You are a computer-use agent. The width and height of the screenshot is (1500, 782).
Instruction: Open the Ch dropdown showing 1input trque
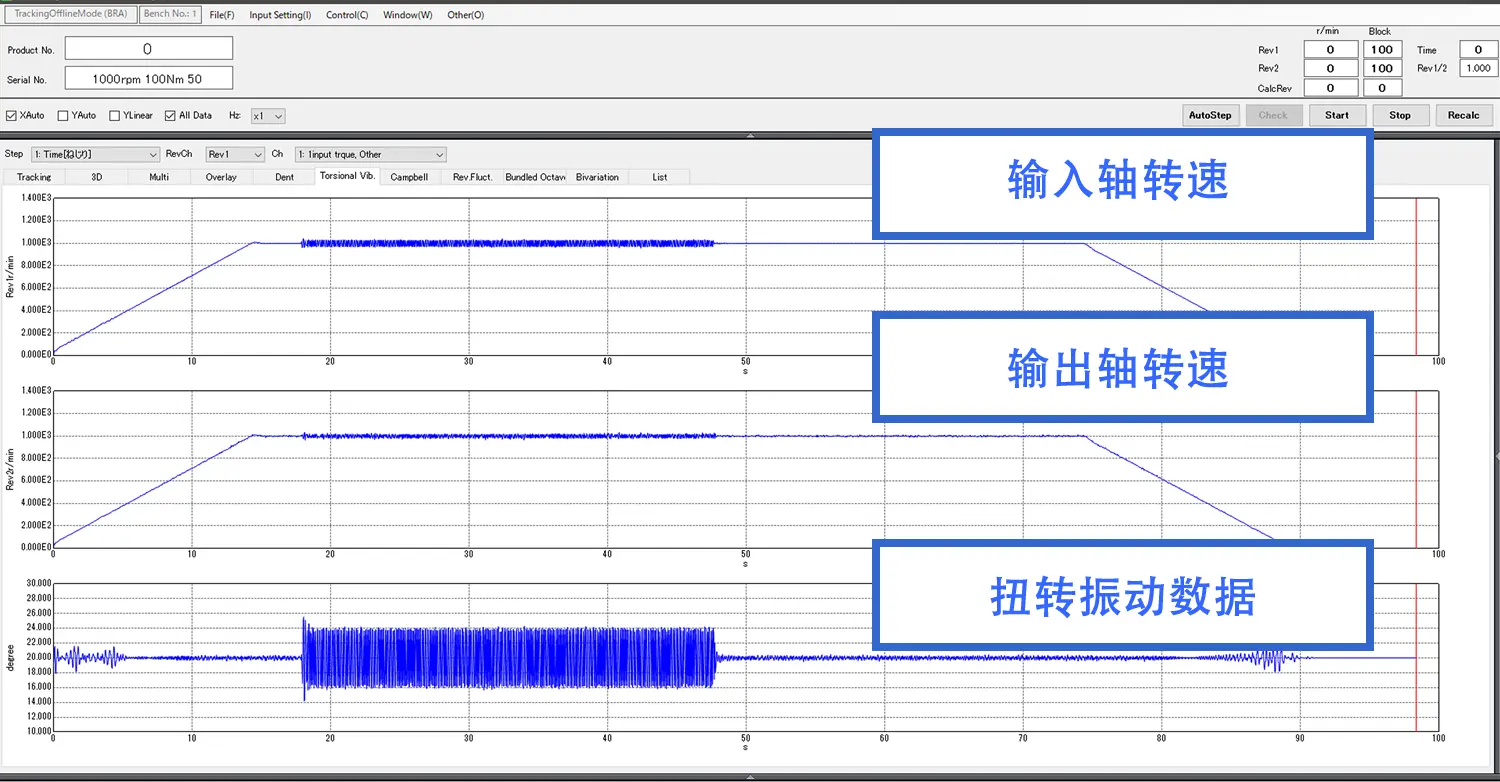pyautogui.click(x=370, y=155)
